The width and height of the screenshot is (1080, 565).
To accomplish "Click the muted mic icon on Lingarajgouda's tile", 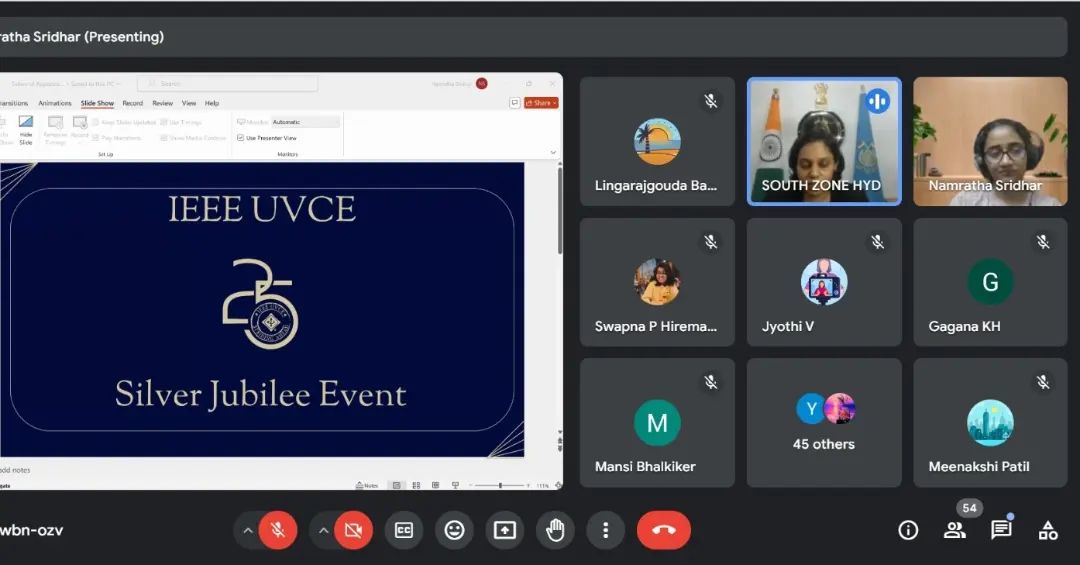I will pyautogui.click(x=711, y=101).
